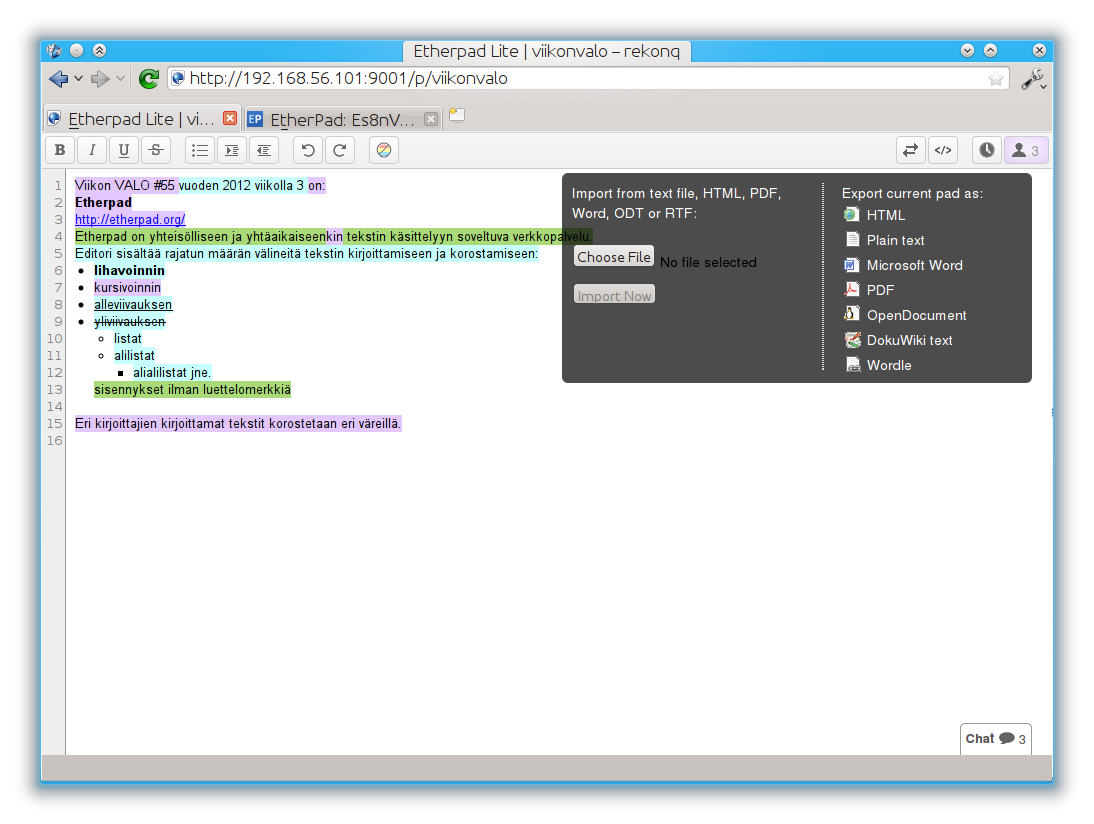The image size is (1094, 824).
Task: Redo the last undone edit
Action: click(340, 150)
